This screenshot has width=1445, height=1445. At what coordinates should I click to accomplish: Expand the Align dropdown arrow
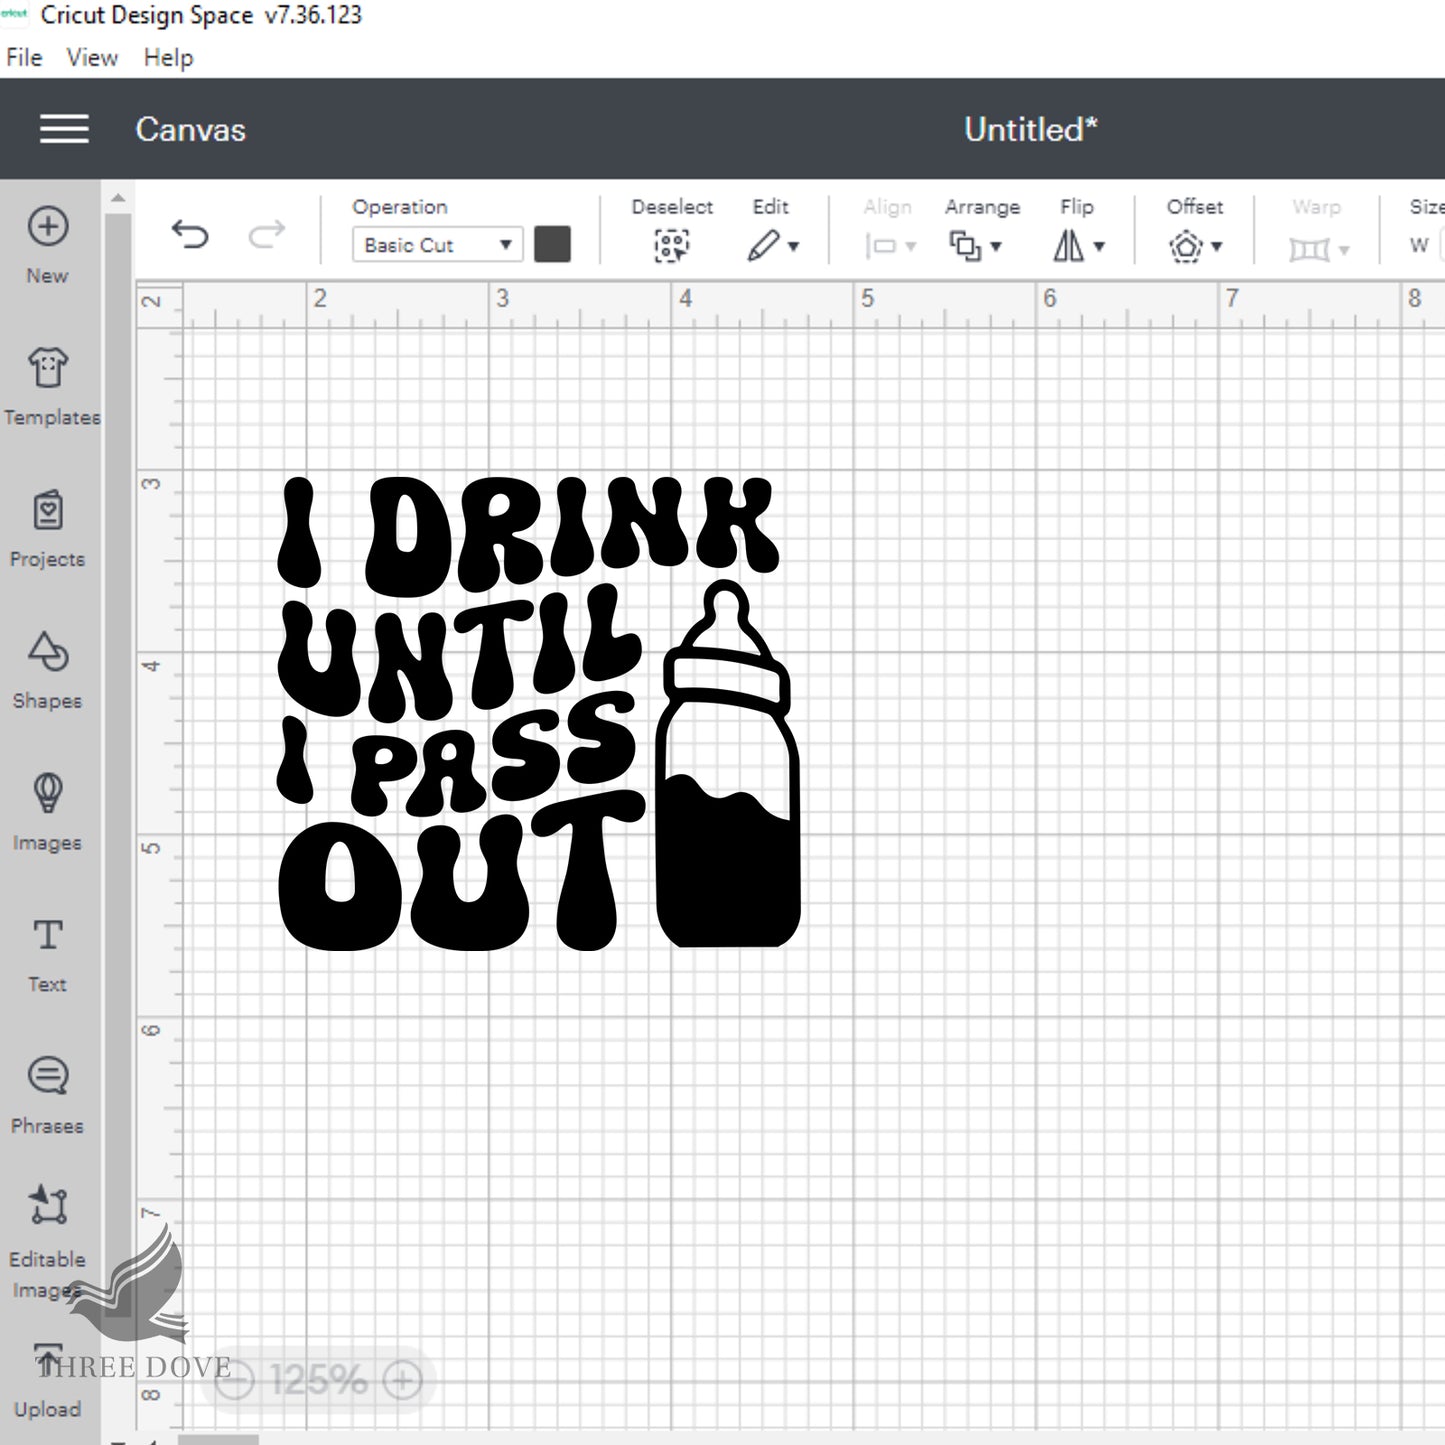point(911,247)
